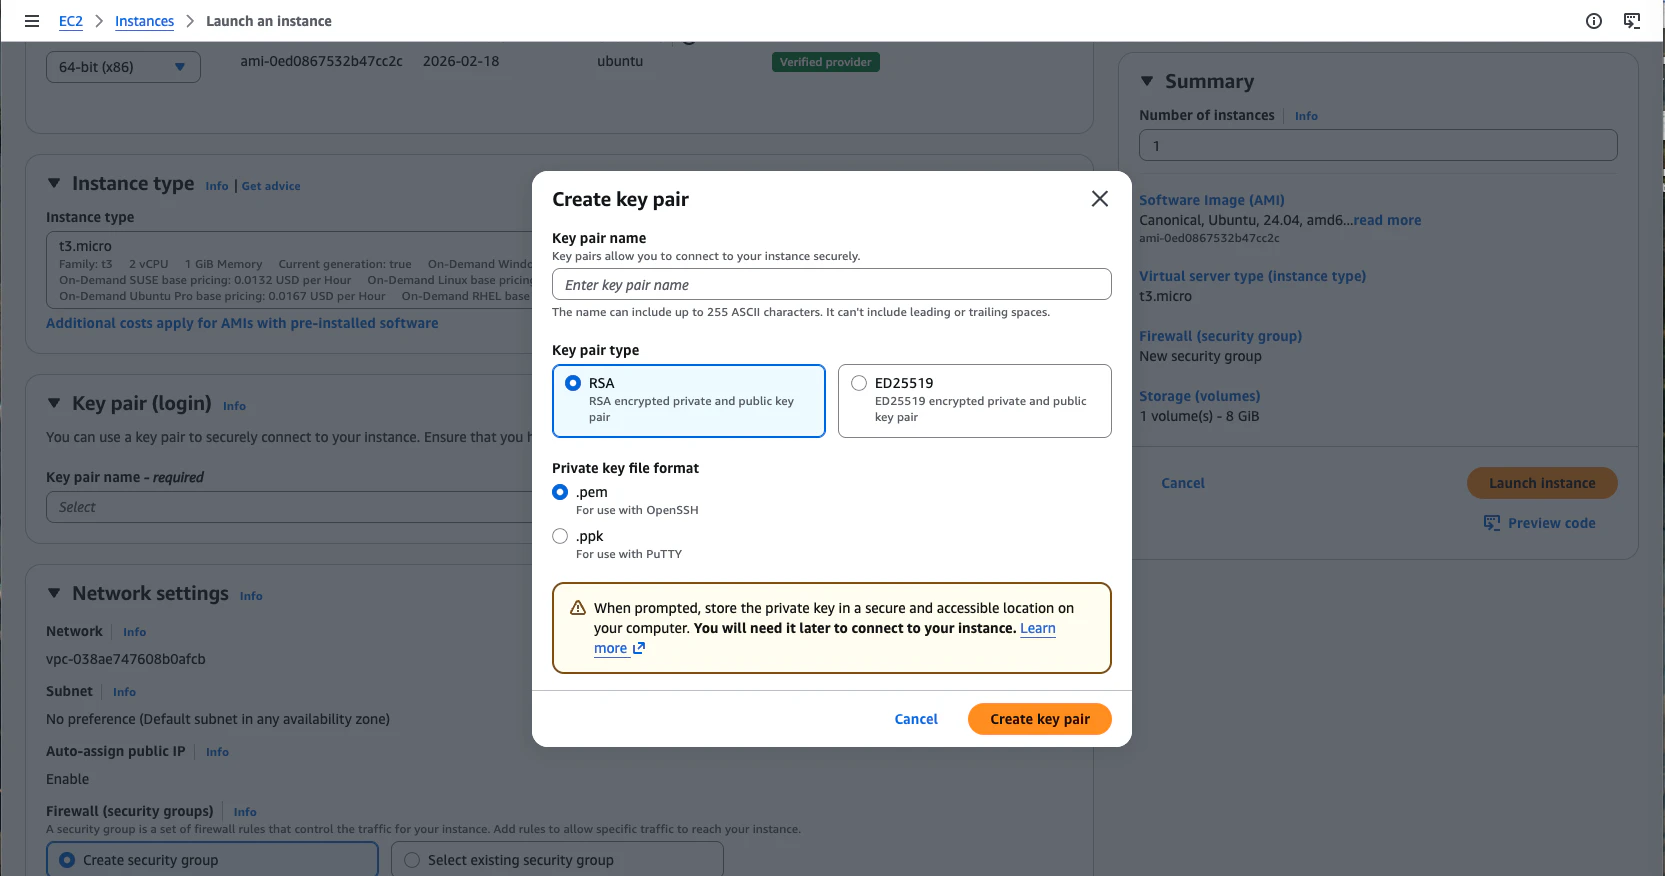The width and height of the screenshot is (1665, 876).
Task: Go to Instances breadcrumb
Action: [144, 21]
